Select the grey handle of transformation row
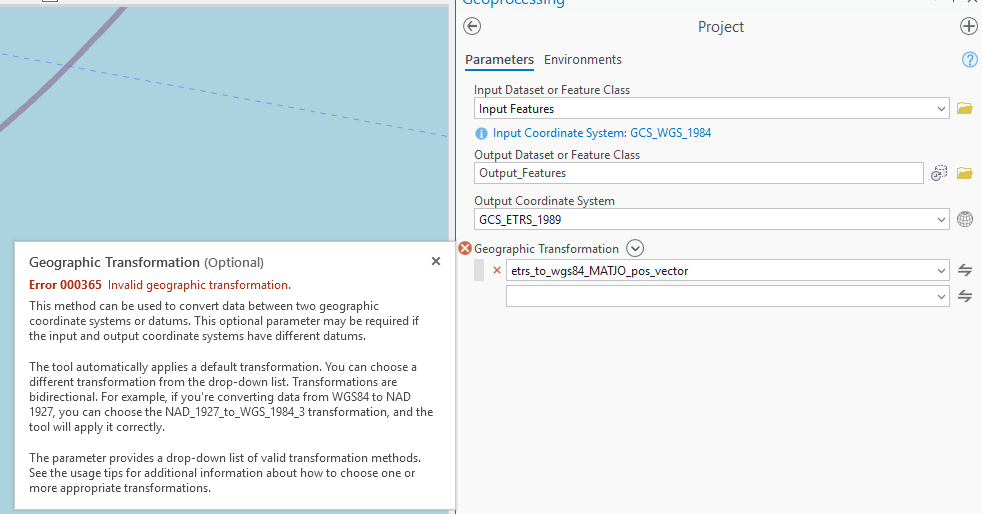This screenshot has height=514, width=982. (479, 270)
